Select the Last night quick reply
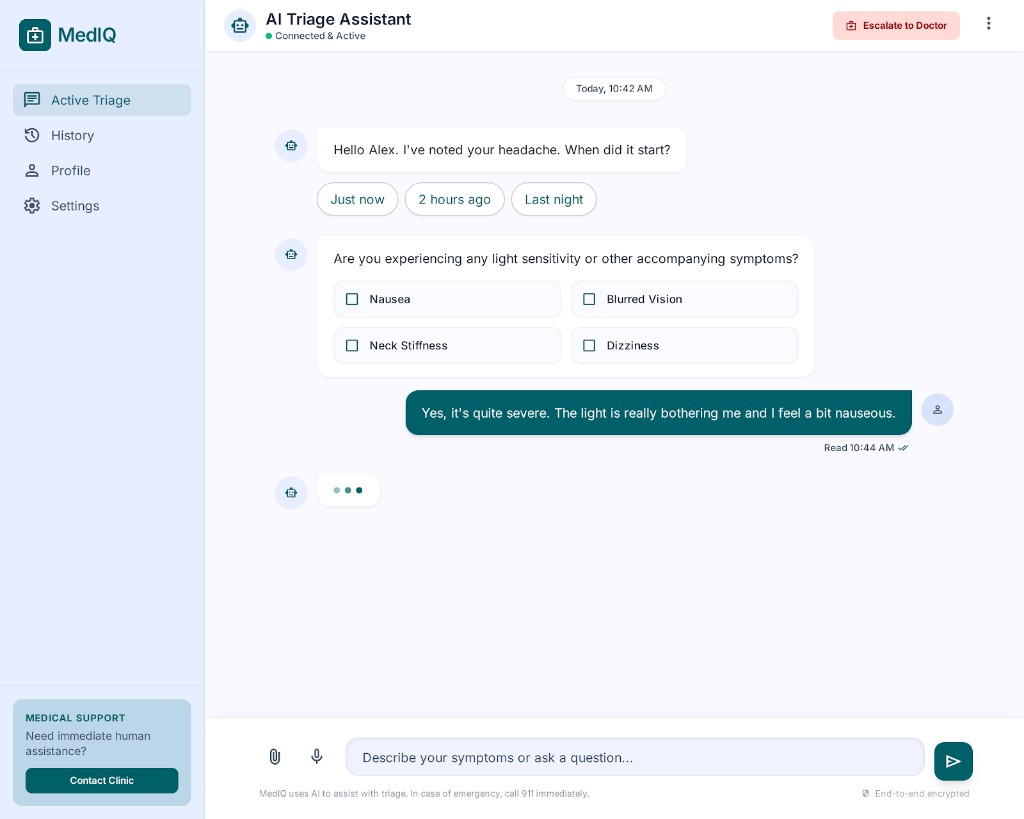Image resolution: width=1024 pixels, height=819 pixels. coord(554,199)
